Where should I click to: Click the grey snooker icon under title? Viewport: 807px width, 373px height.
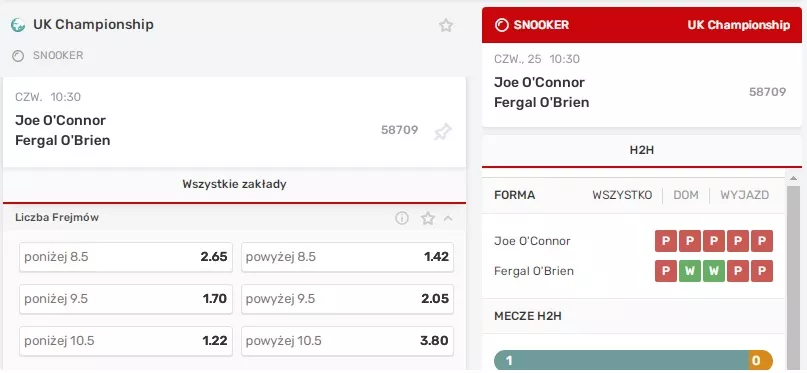tap(18, 56)
